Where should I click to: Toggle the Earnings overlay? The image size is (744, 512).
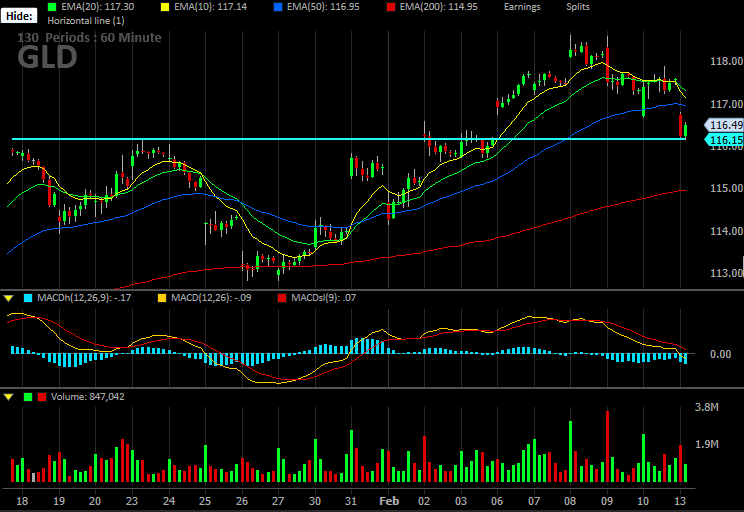[522, 7]
